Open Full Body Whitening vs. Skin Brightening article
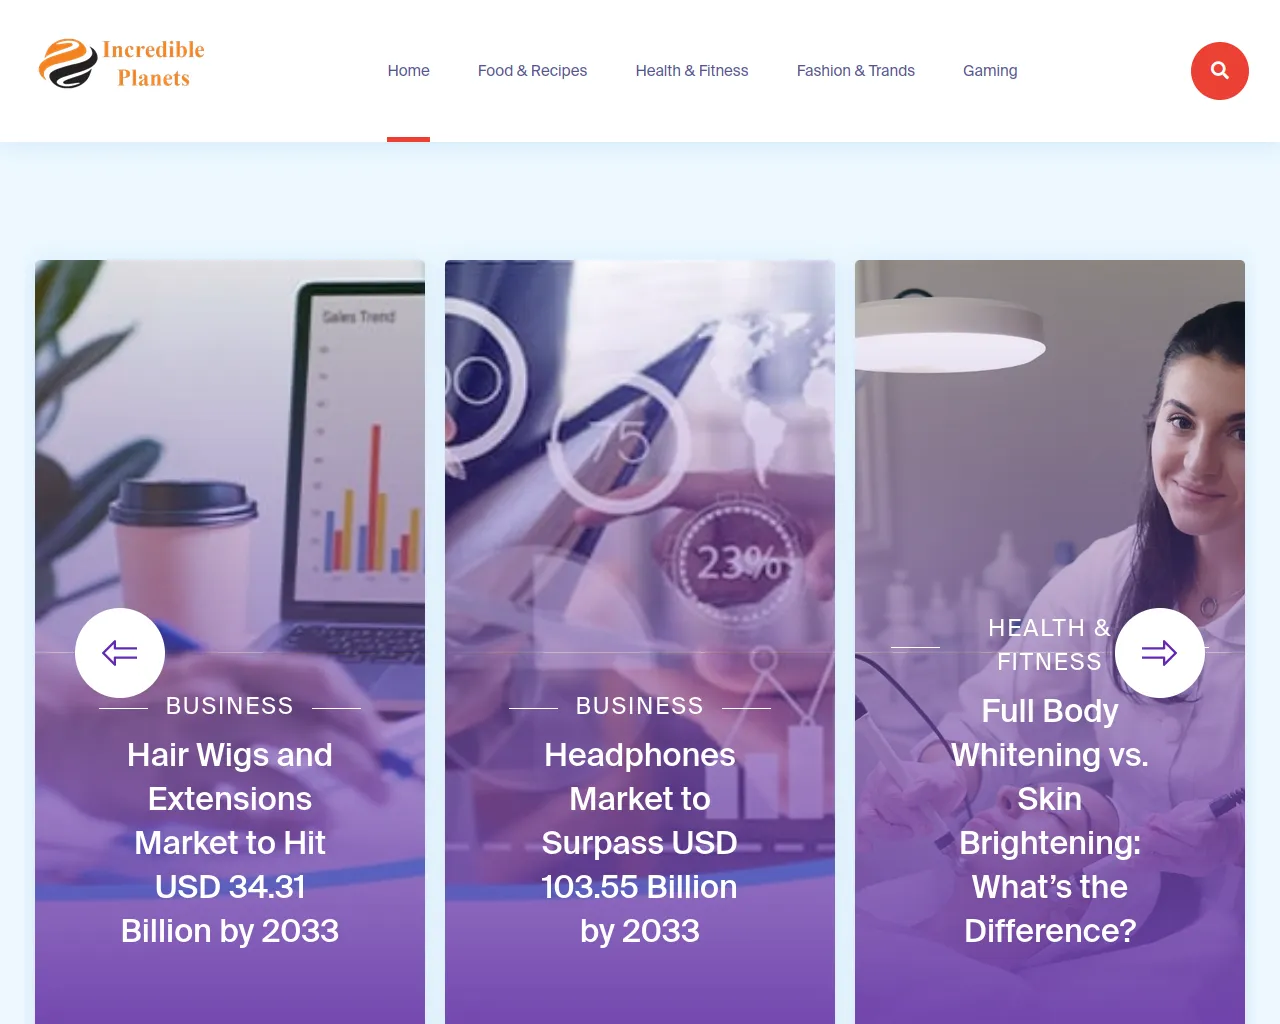The image size is (1280, 1024). pyautogui.click(x=1050, y=821)
